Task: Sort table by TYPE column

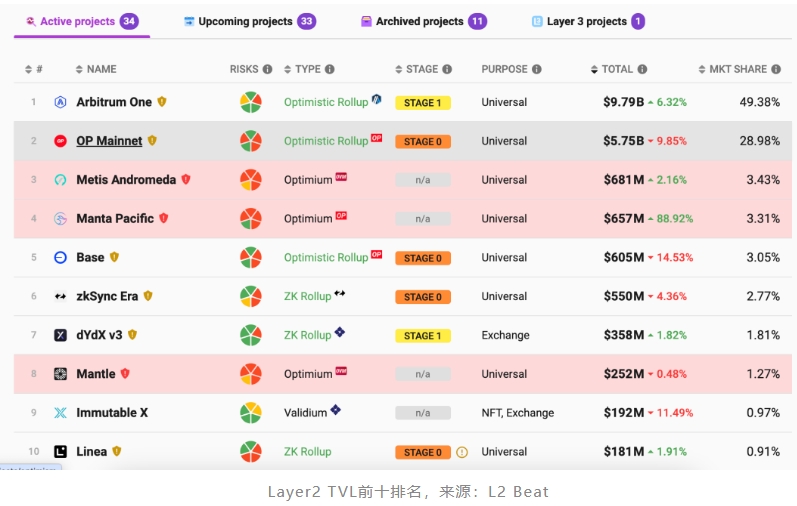Action: pyautogui.click(x=302, y=69)
